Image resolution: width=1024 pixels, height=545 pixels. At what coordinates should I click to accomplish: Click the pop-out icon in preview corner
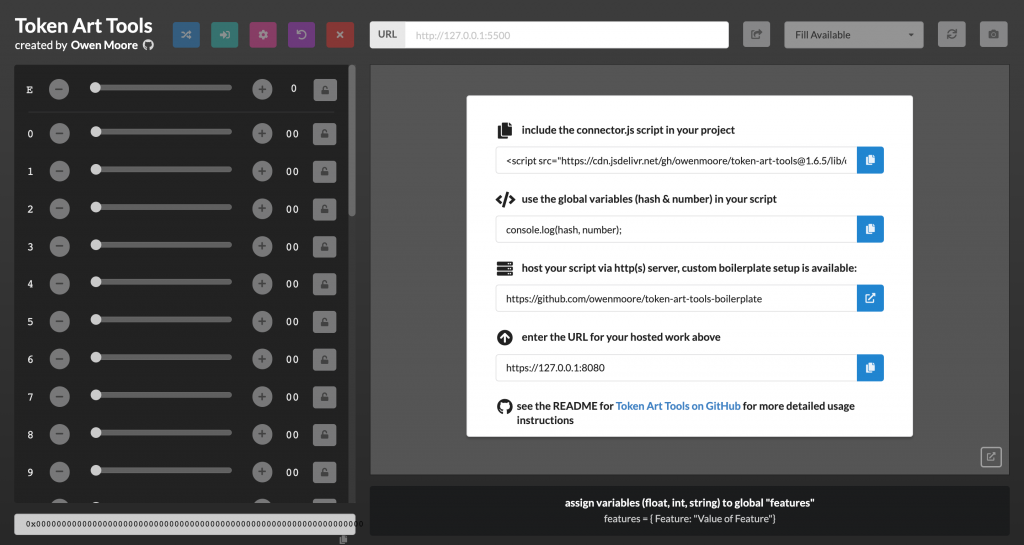tap(991, 457)
